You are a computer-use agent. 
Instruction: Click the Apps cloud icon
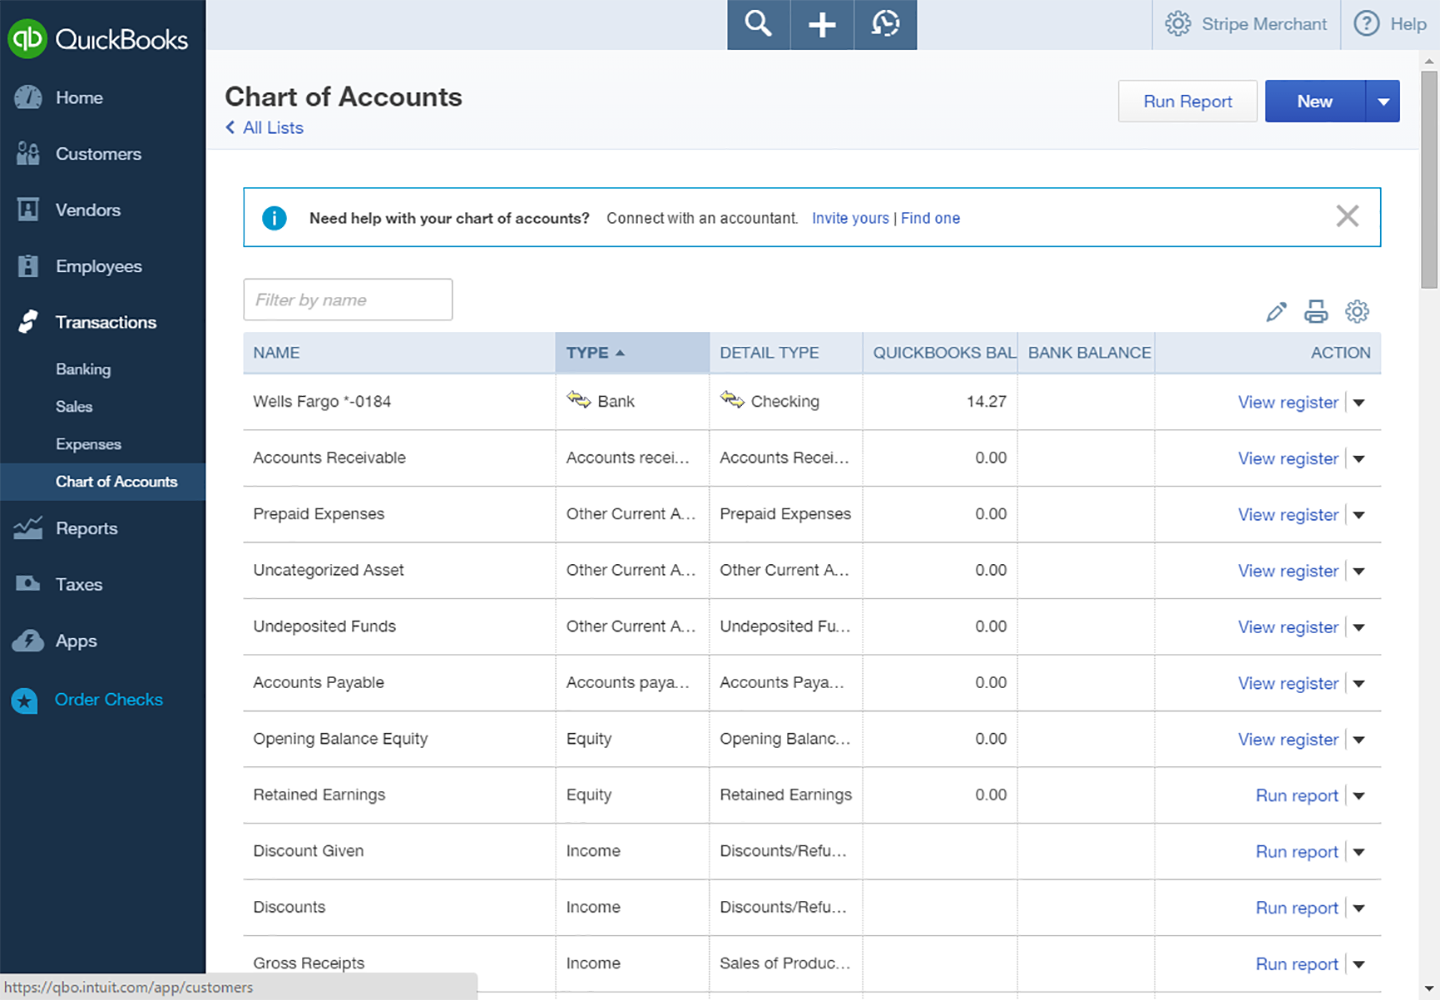click(x=28, y=641)
